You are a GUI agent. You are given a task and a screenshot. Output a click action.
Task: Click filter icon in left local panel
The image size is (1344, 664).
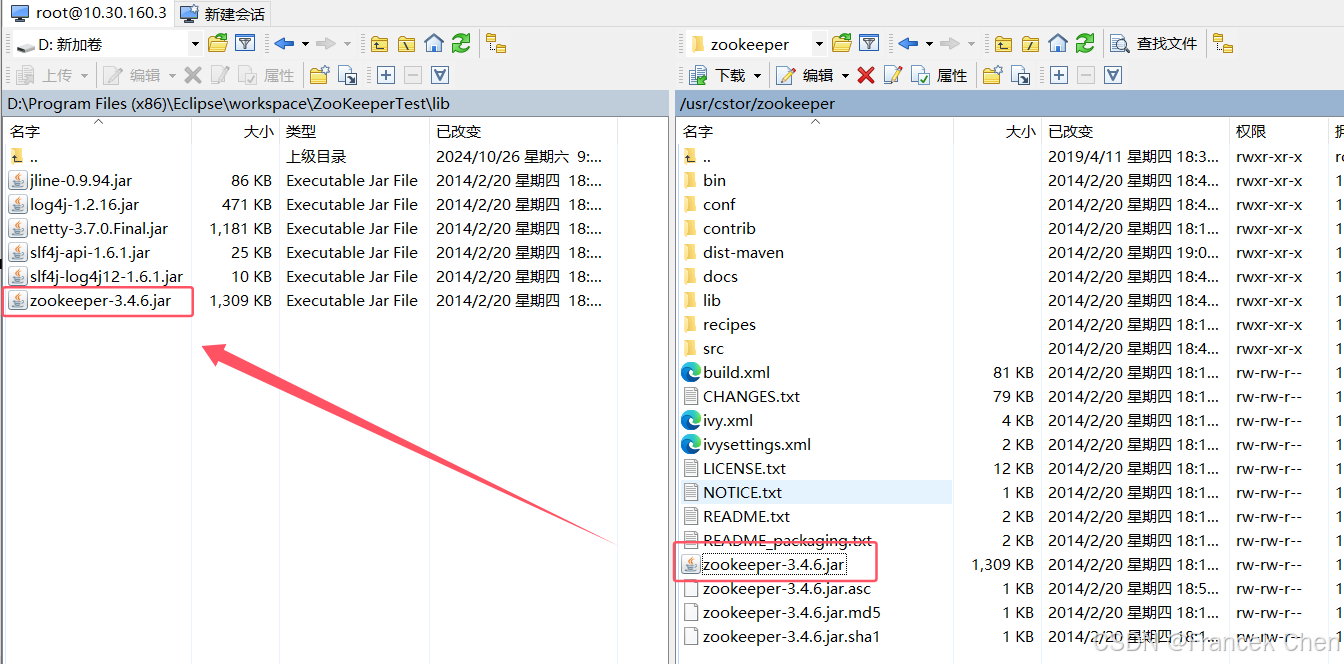(245, 43)
